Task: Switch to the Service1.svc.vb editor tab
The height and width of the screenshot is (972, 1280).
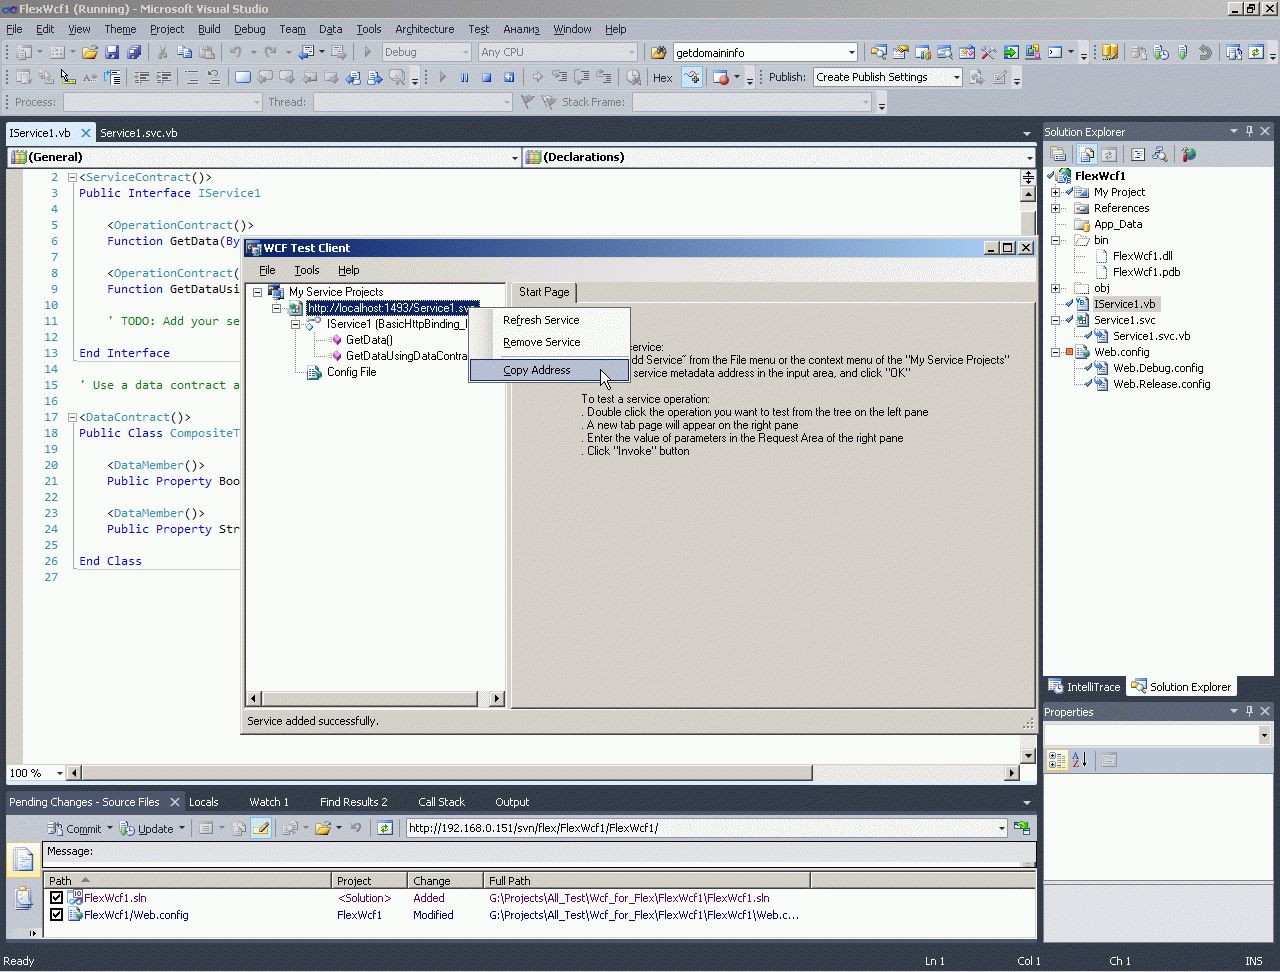Action: point(139,133)
